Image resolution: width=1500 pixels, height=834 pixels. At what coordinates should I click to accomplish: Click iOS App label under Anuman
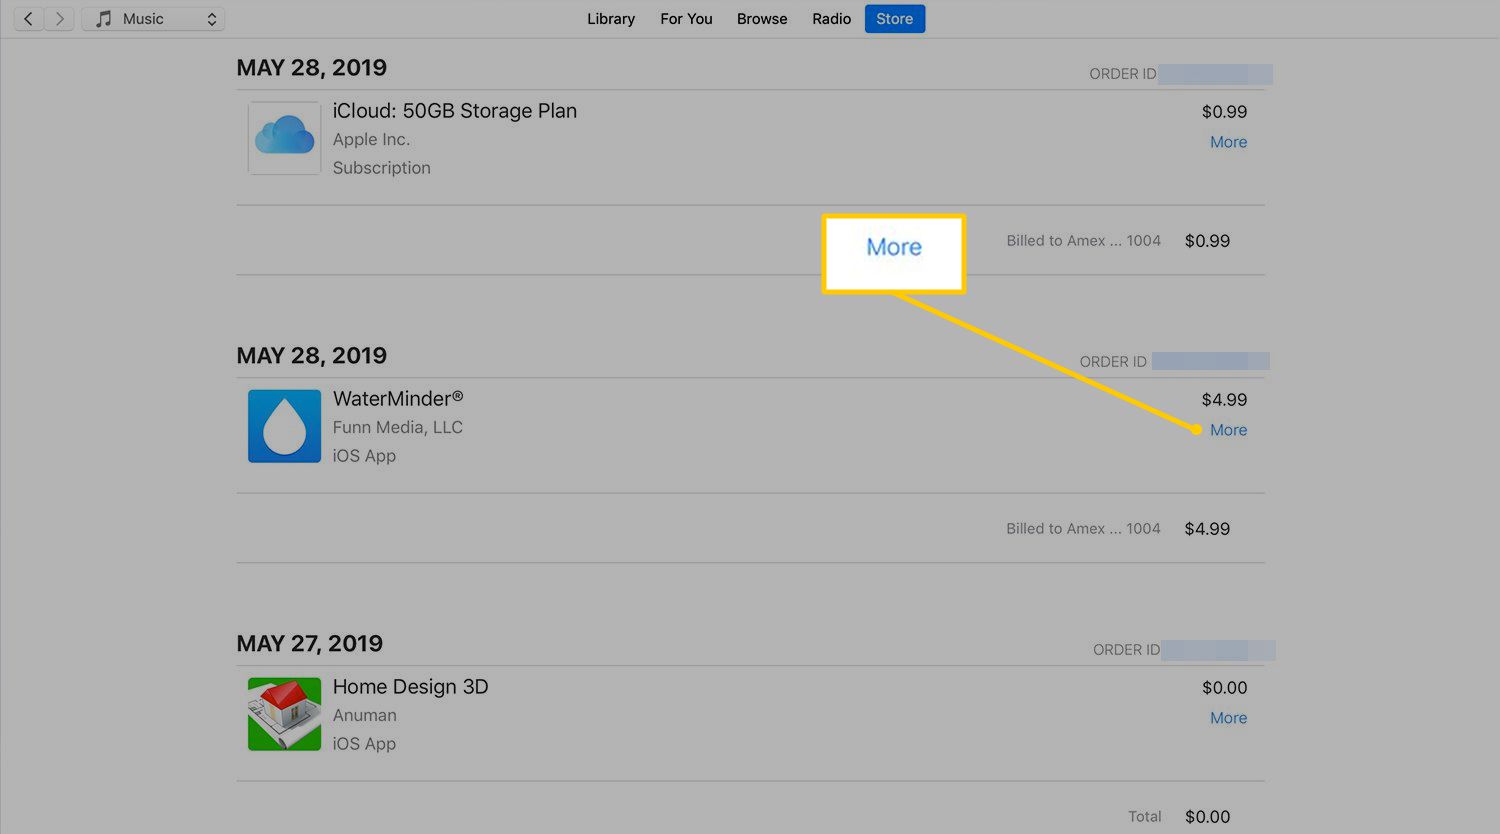click(364, 744)
